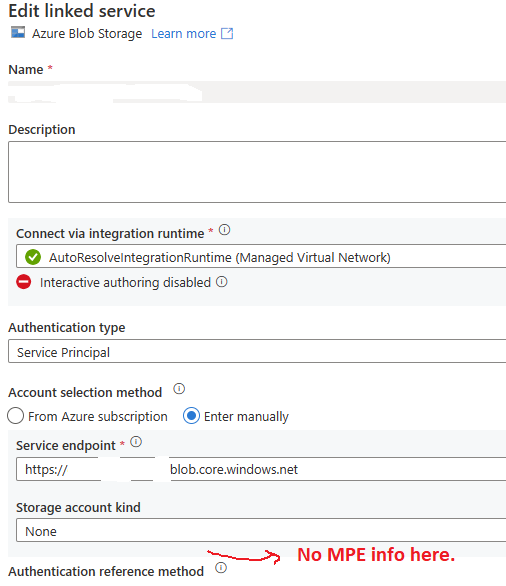Select the From Azure subscription radio button
Viewport: 506px width, 586px height.
(16, 416)
